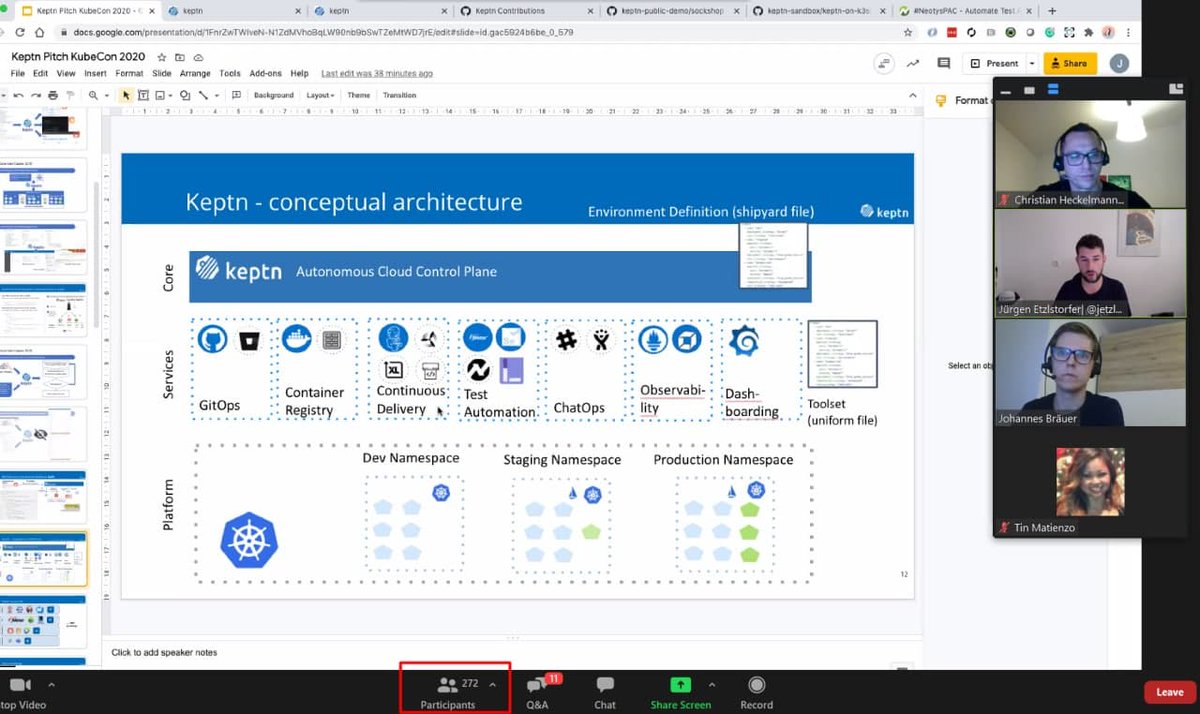Open the Participants panel in Zoom
The image size is (1200, 714).
pyautogui.click(x=447, y=691)
